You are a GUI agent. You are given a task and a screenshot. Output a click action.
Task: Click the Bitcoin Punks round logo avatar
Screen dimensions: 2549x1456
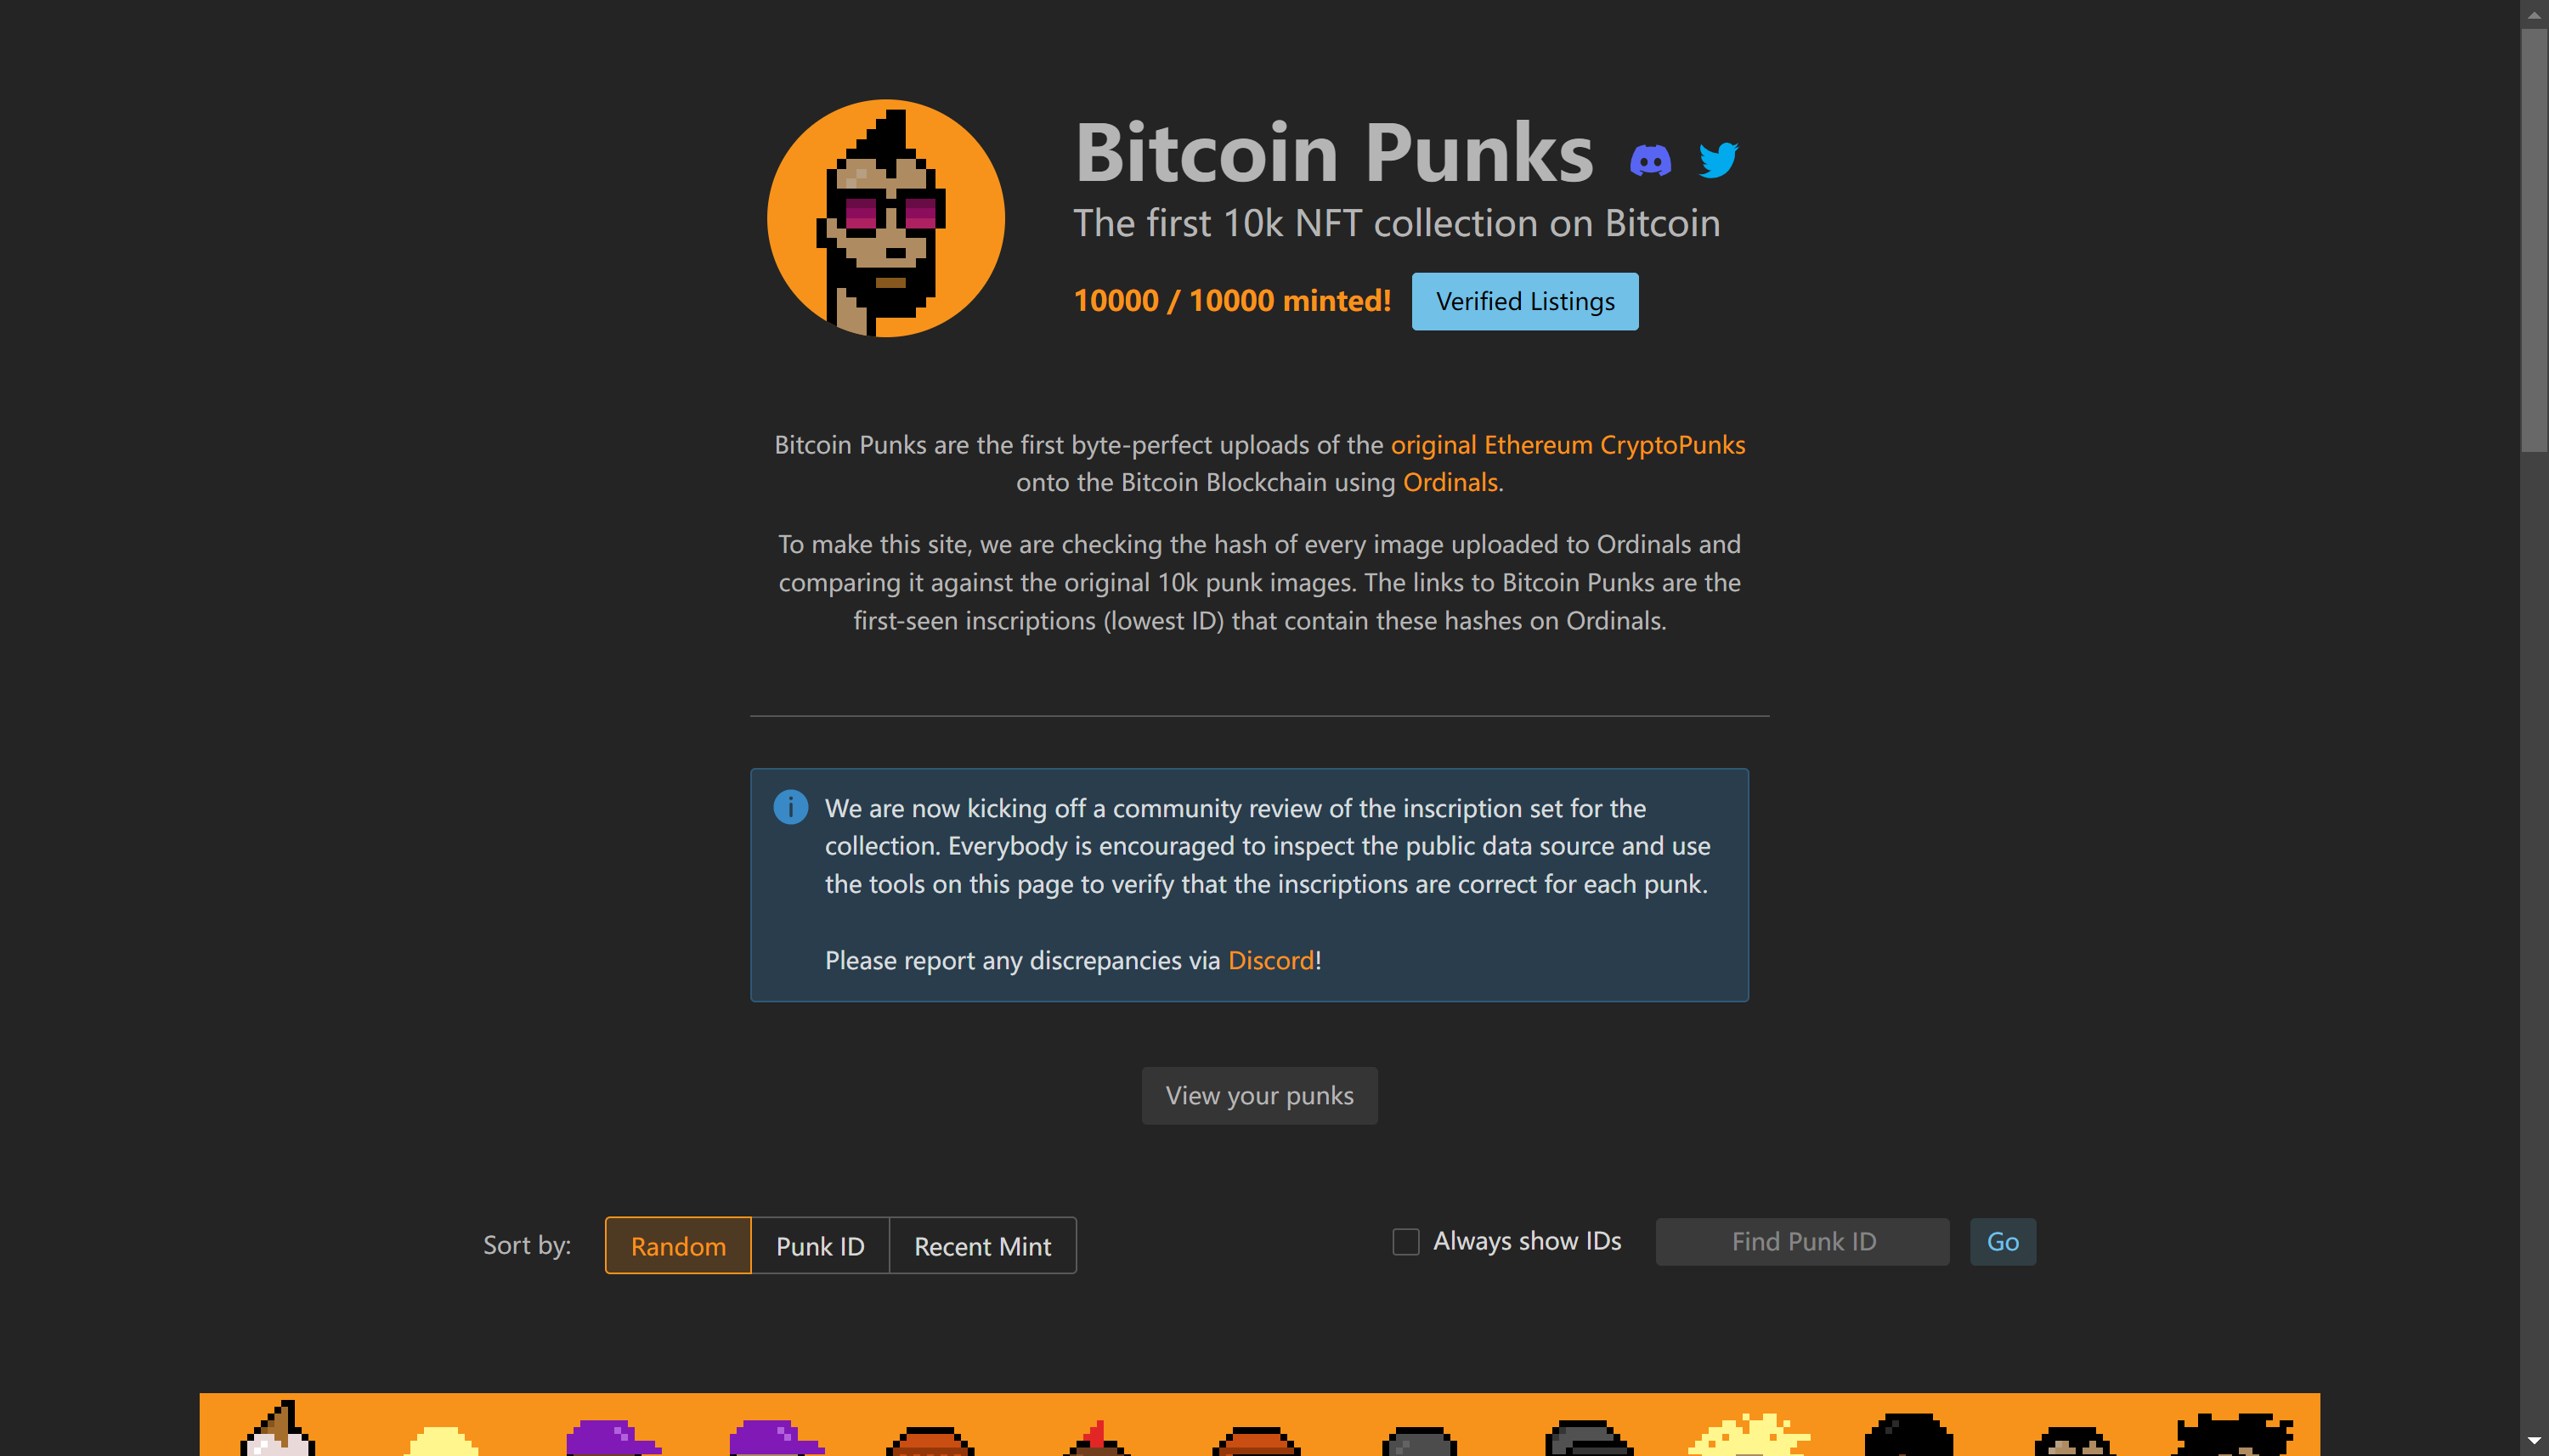pos(885,218)
